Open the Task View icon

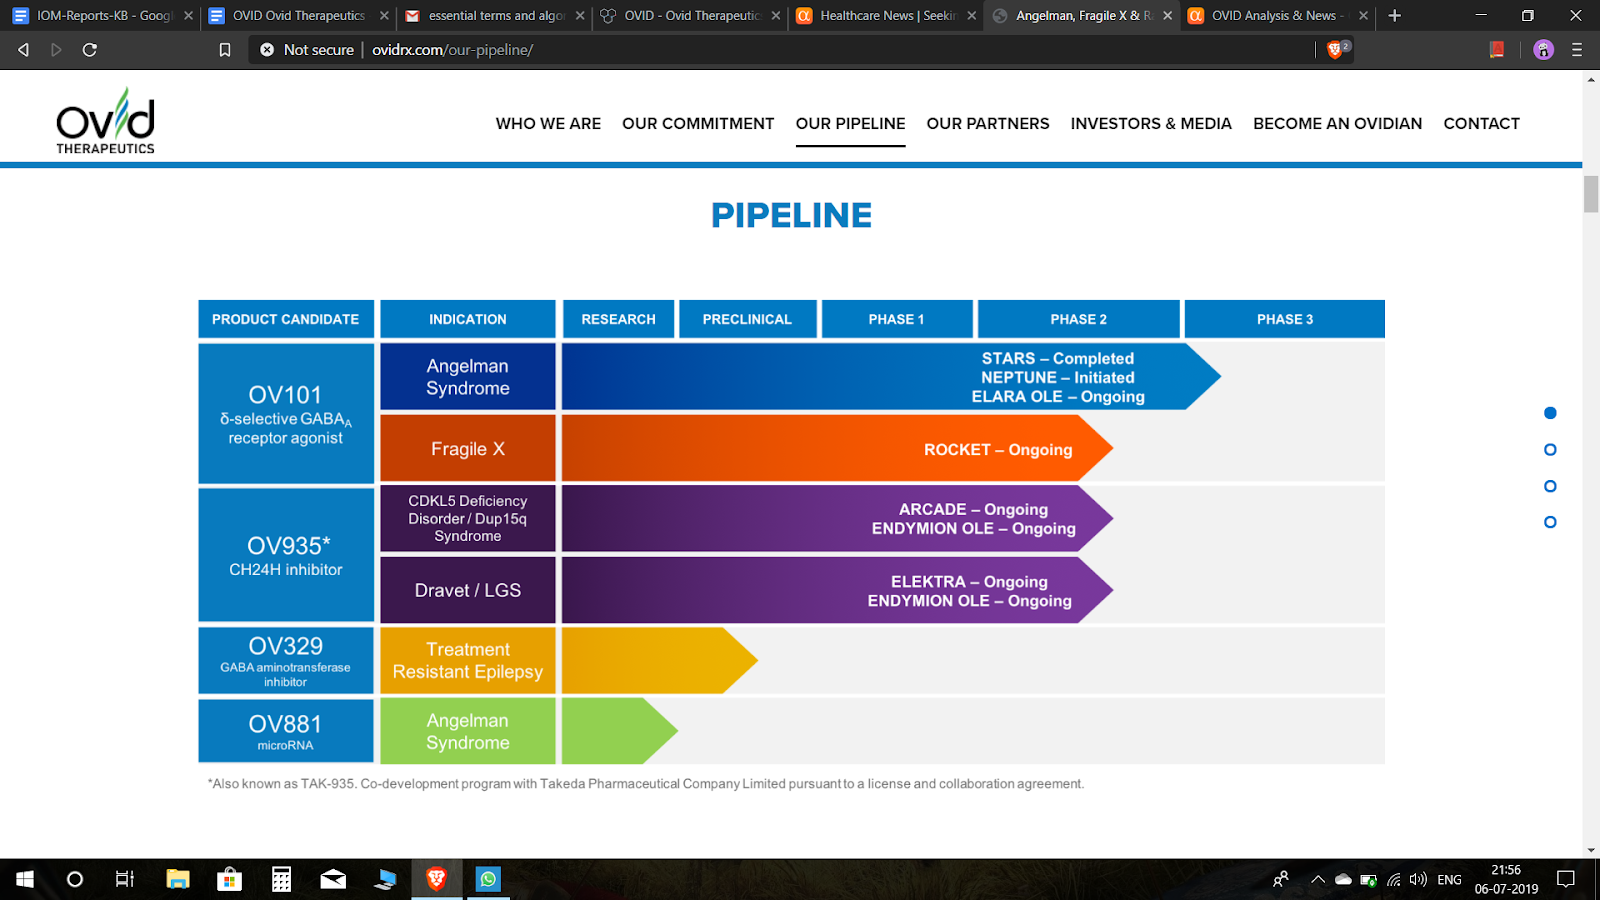pos(125,879)
